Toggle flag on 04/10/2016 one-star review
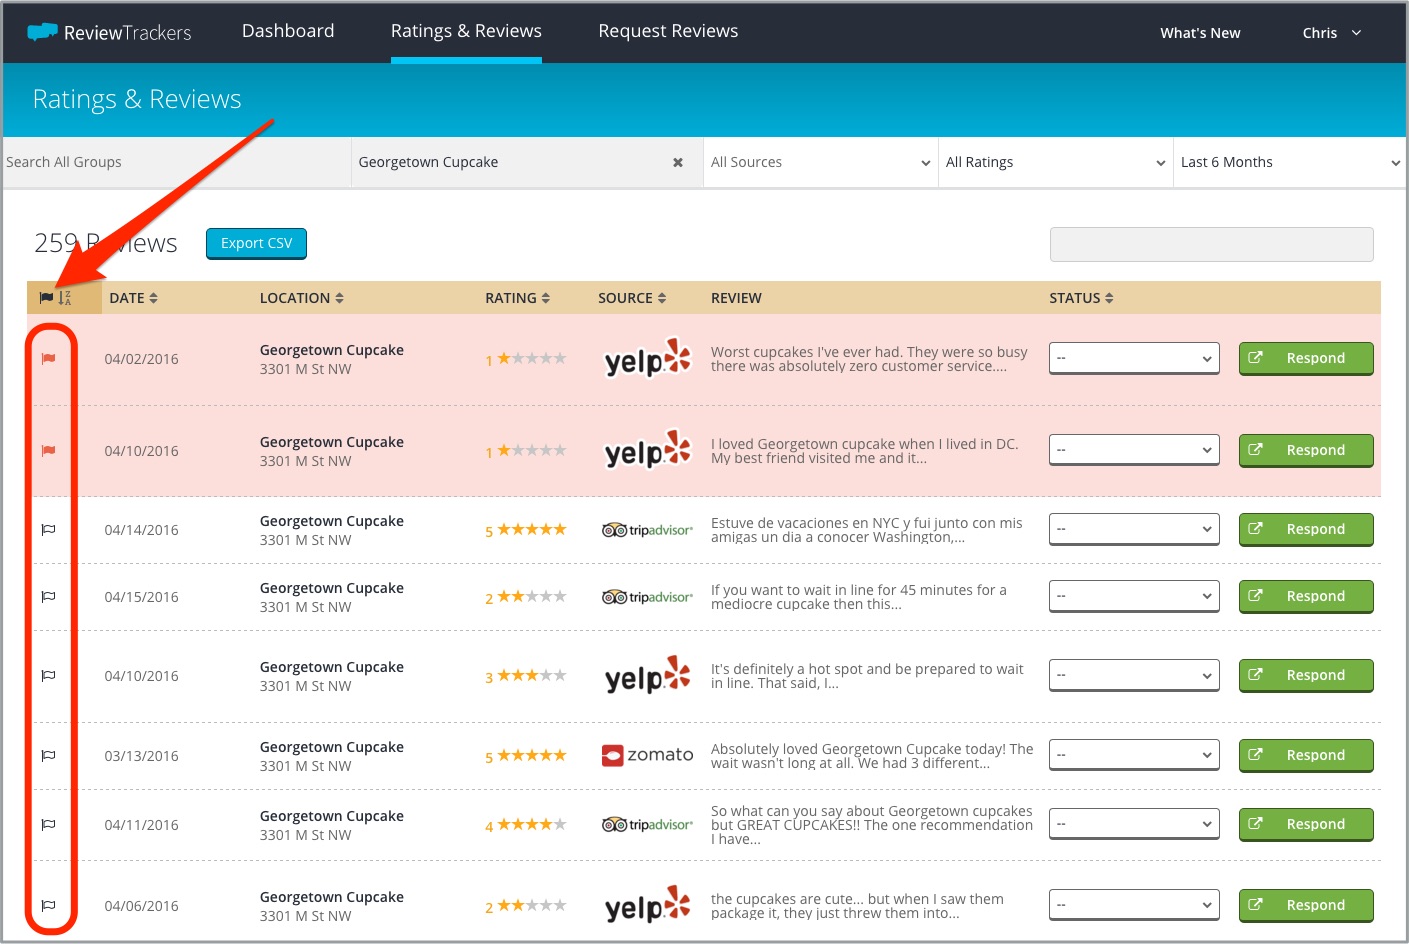Image resolution: width=1409 pixels, height=944 pixels. (x=48, y=451)
